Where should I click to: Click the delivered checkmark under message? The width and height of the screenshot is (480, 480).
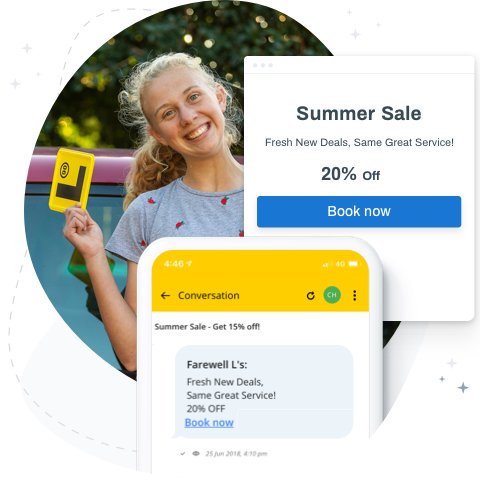[183, 453]
